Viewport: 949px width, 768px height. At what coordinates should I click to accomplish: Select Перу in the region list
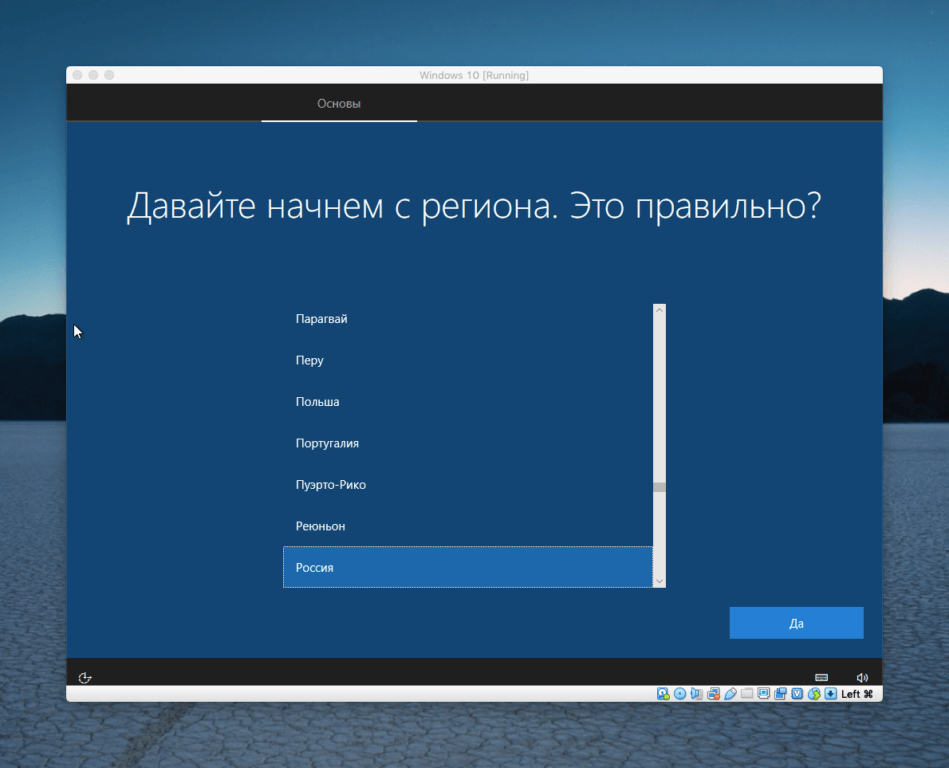(468, 360)
